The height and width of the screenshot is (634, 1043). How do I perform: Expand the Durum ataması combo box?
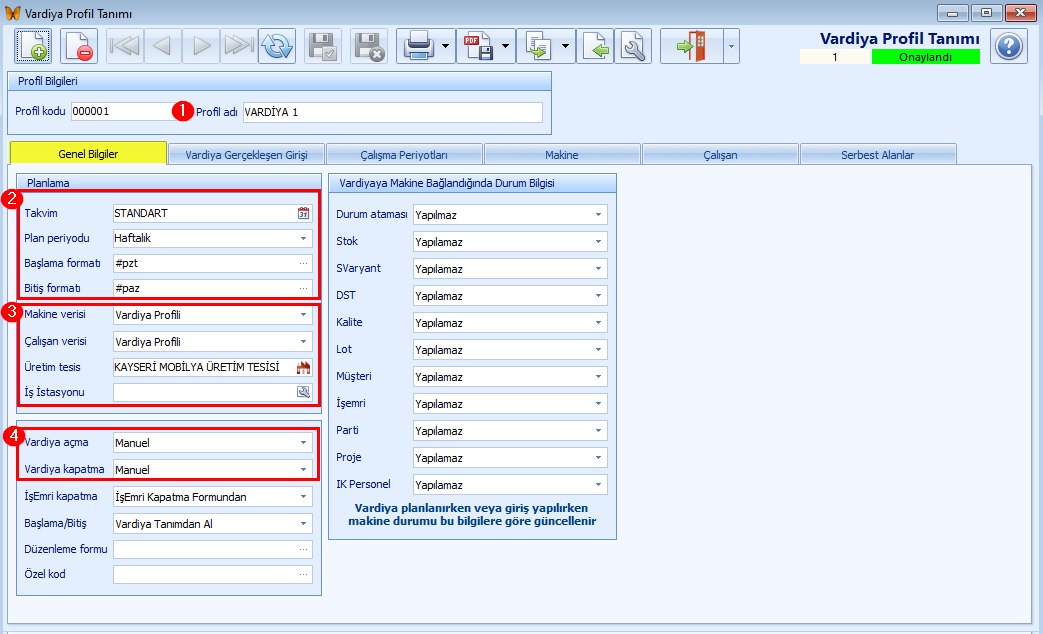tap(598, 215)
